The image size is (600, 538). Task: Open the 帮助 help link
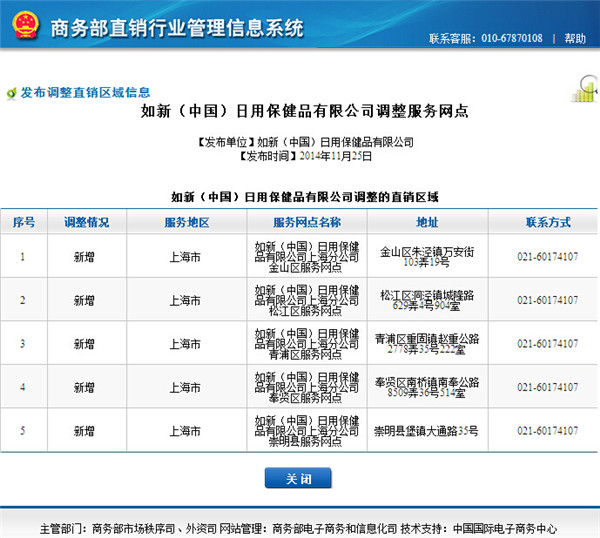pyautogui.click(x=575, y=38)
